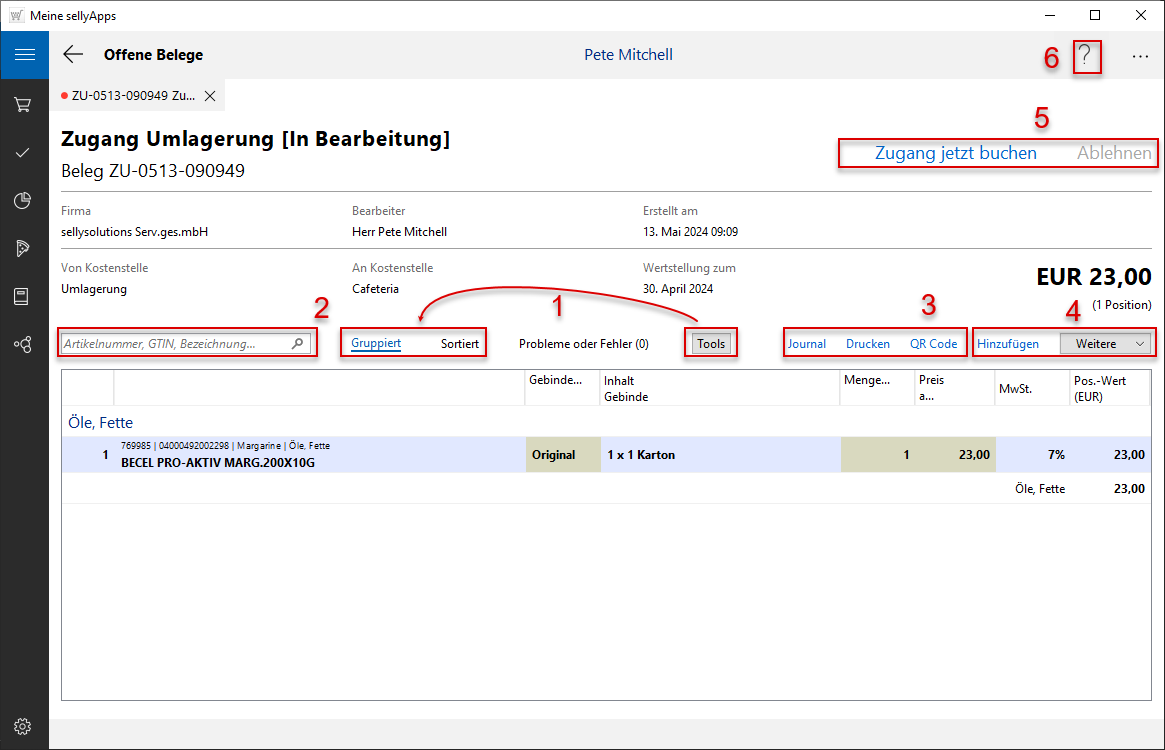Open the share nodes sidebar icon
1165x750 pixels.
(23, 344)
